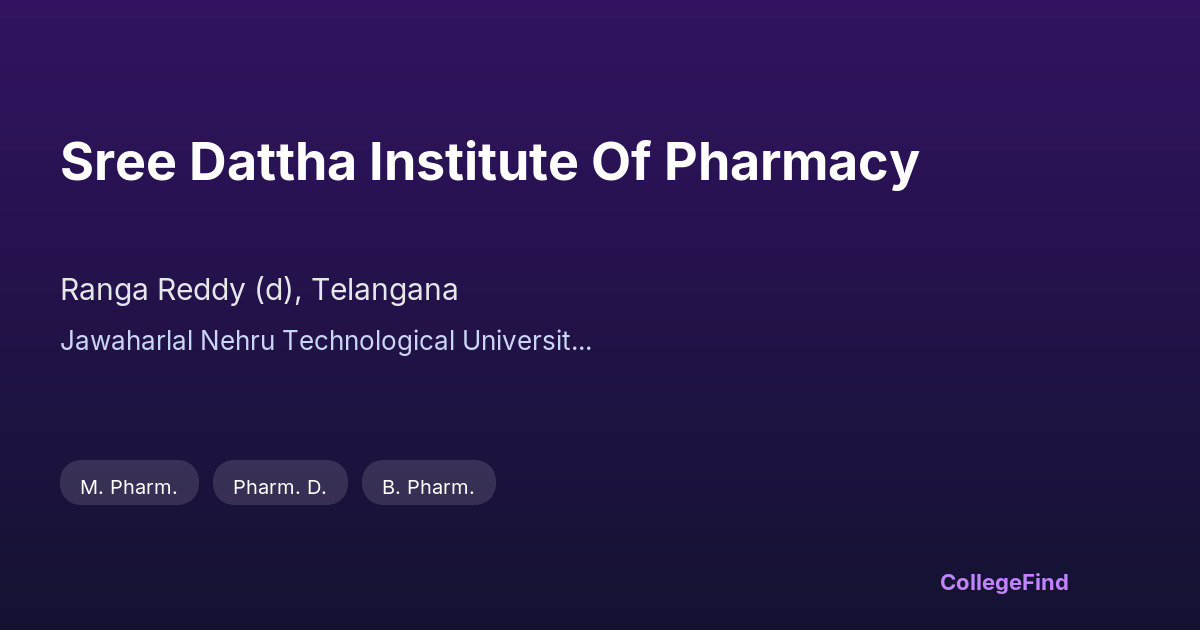Open the Jawaharlal Nehru Technological University link

click(x=325, y=341)
